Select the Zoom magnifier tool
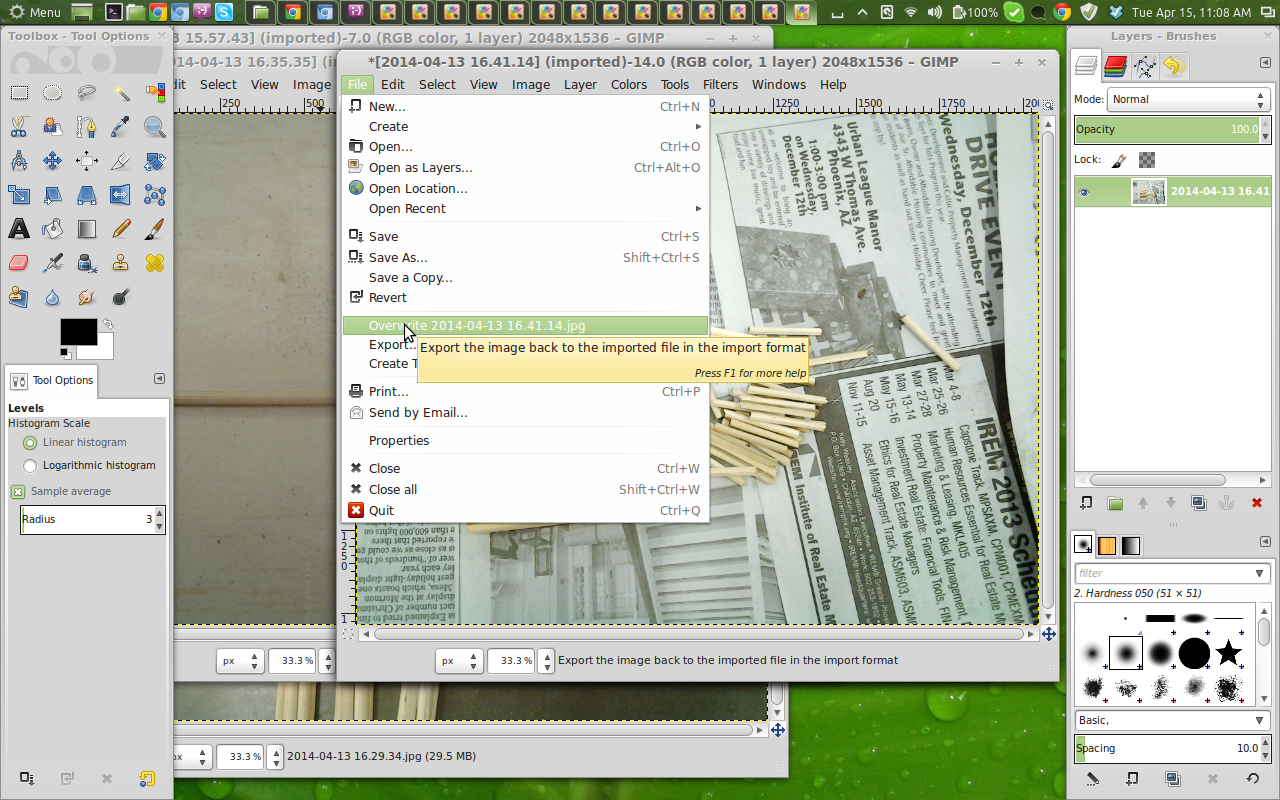Image resolution: width=1280 pixels, height=800 pixels. click(155, 127)
